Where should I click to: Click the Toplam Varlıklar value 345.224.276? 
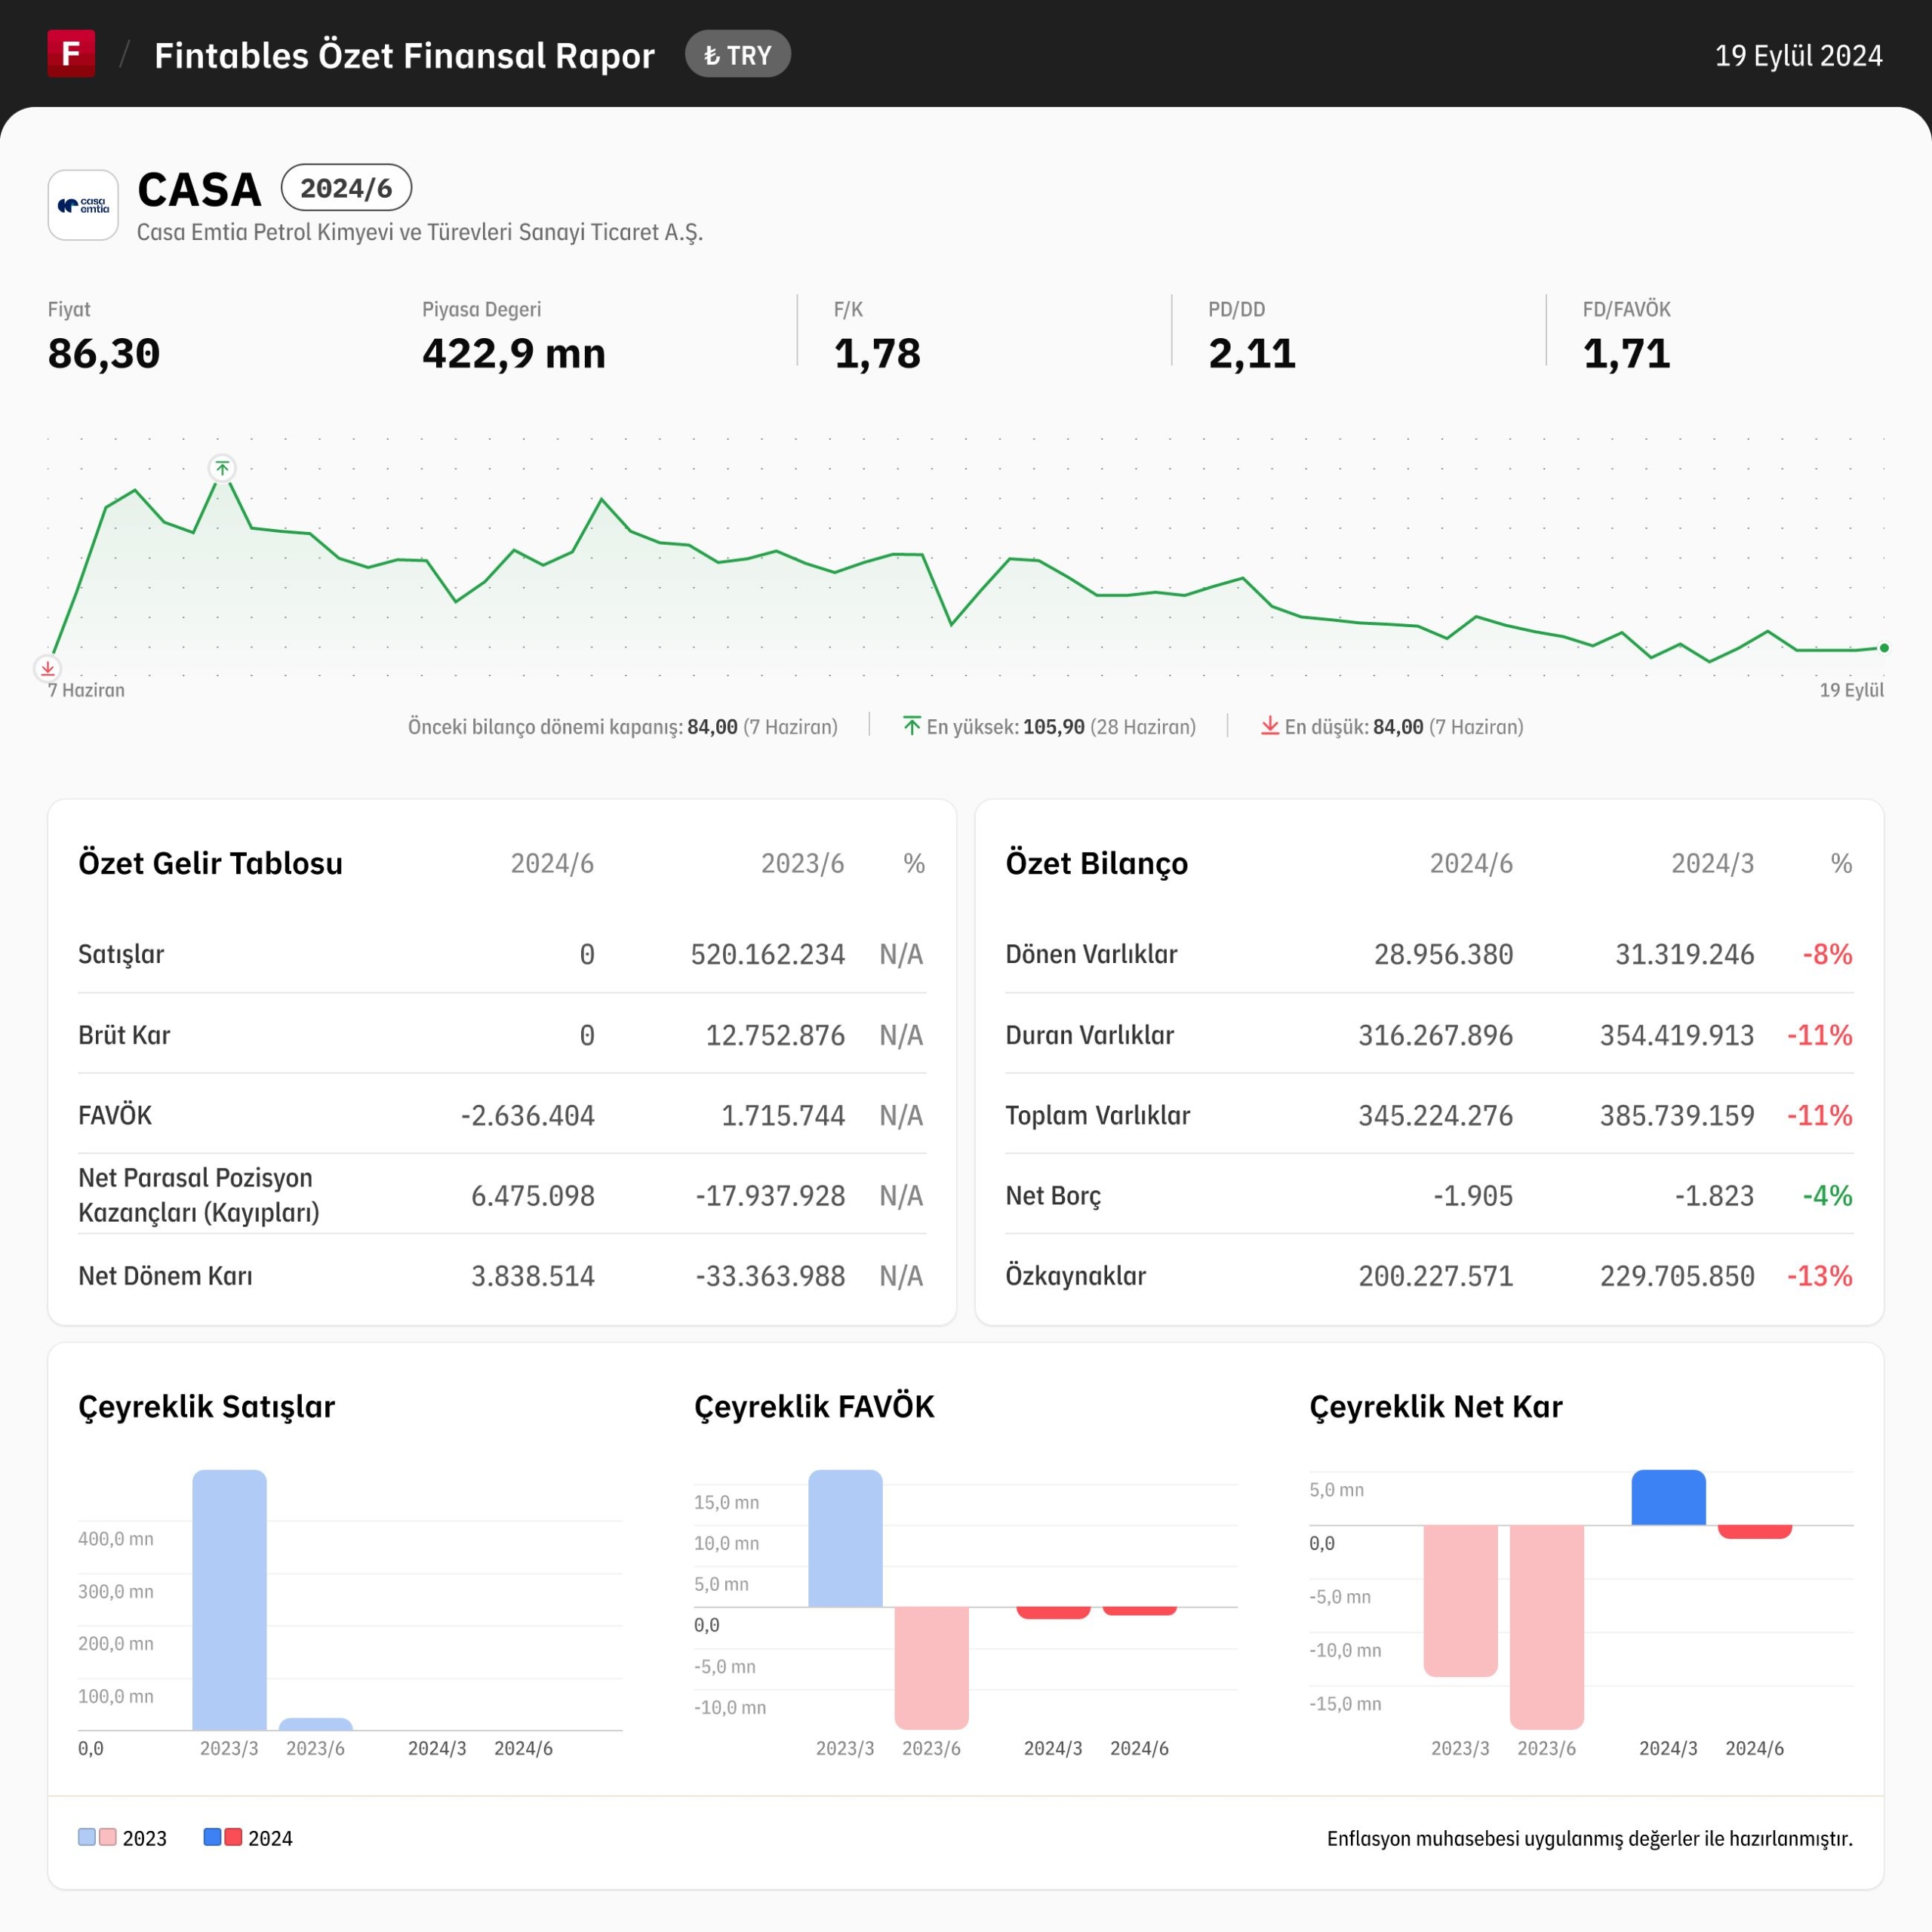(1435, 1115)
